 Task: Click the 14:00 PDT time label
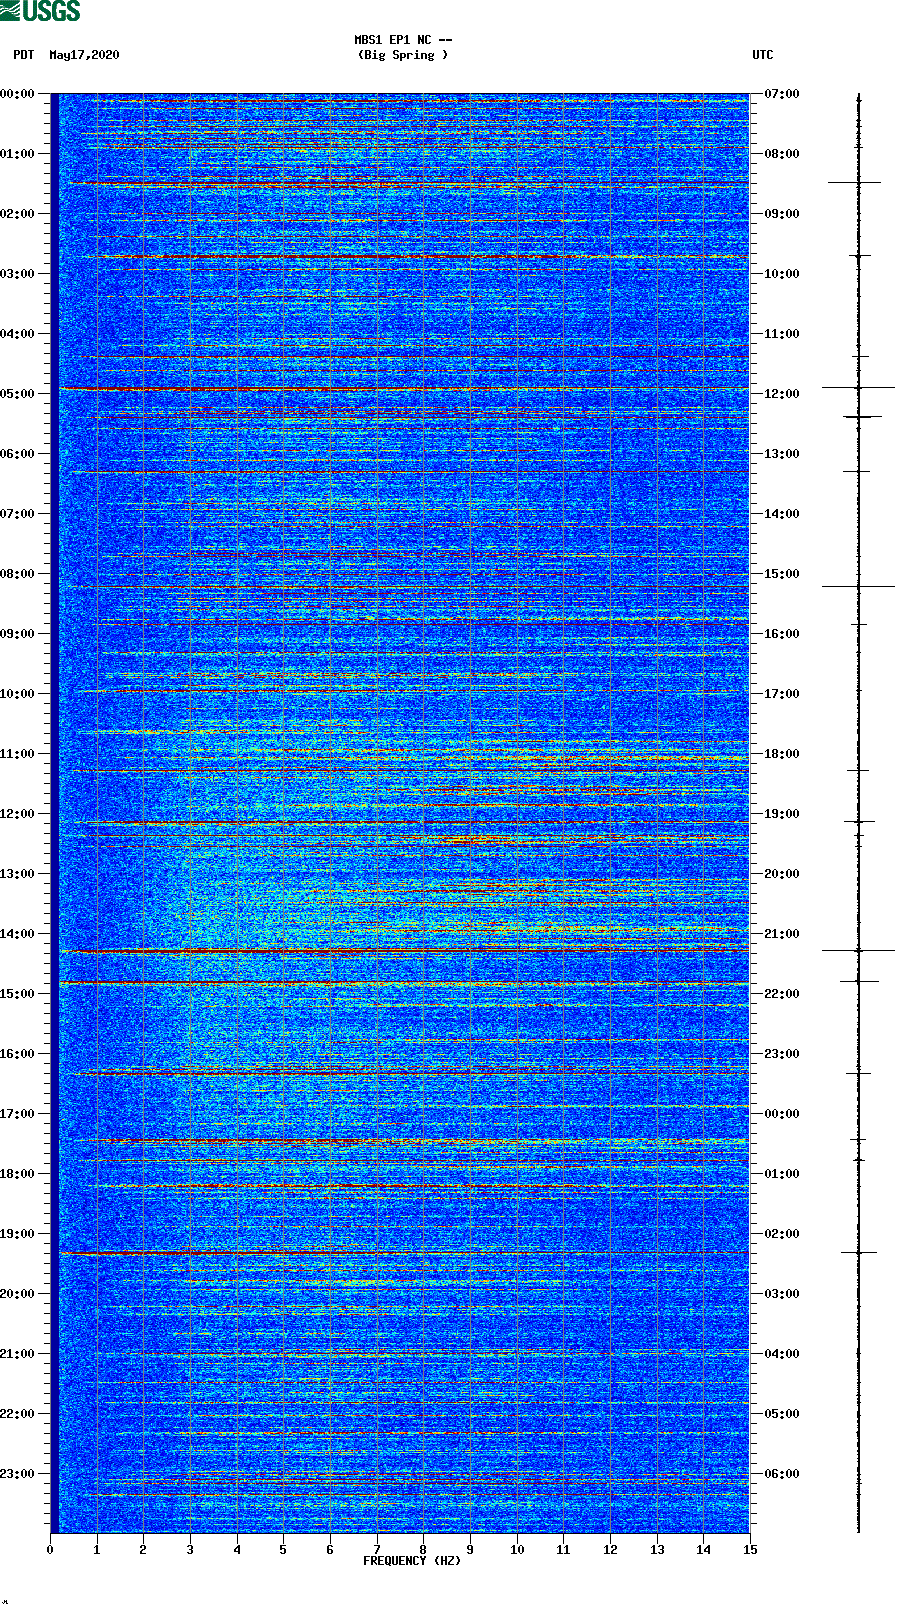click(18, 934)
